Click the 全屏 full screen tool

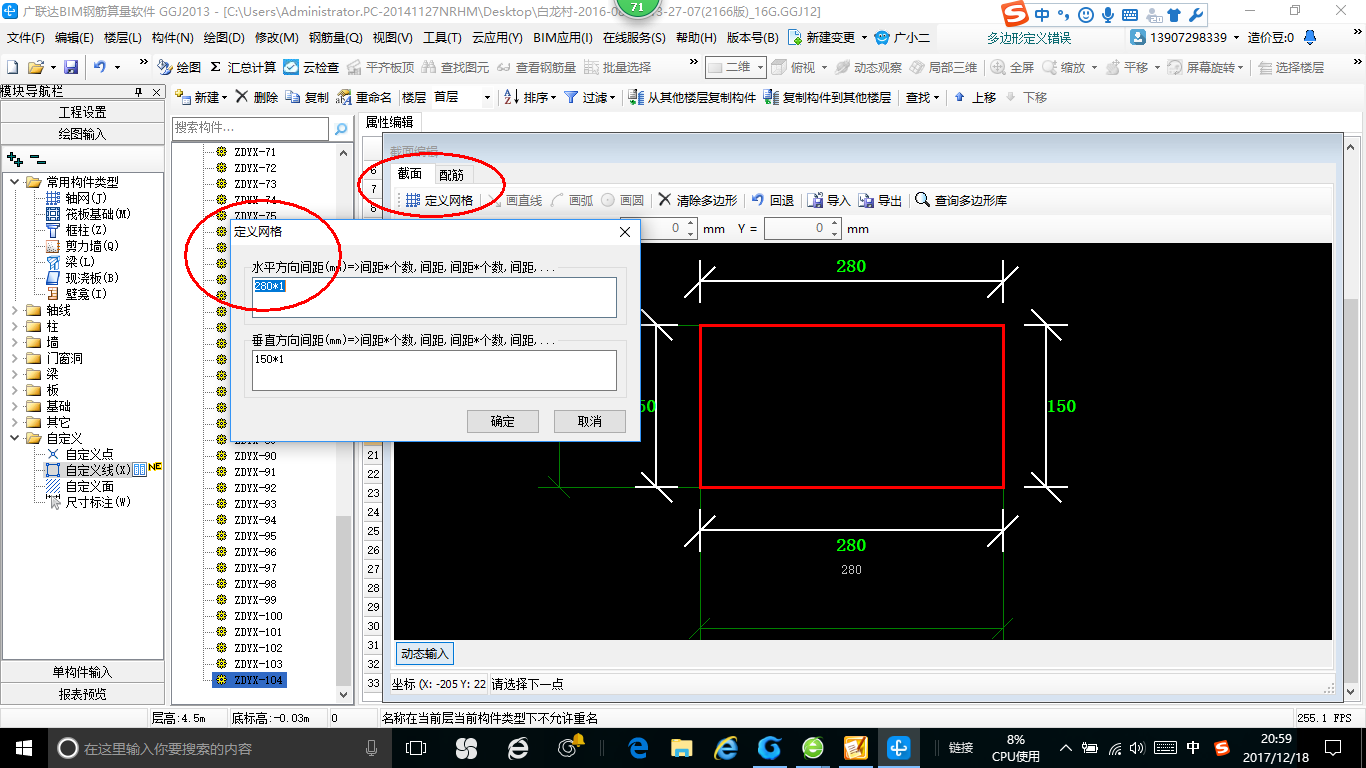(1013, 67)
